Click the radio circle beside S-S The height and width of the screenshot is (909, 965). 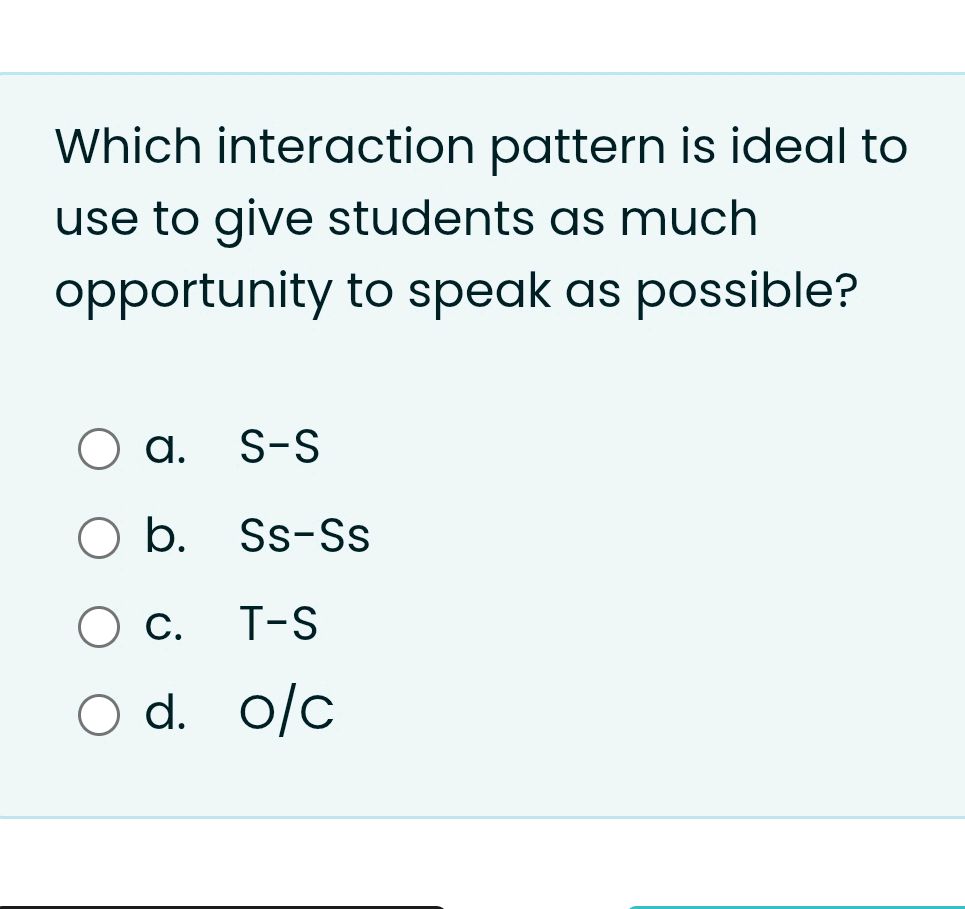click(99, 448)
